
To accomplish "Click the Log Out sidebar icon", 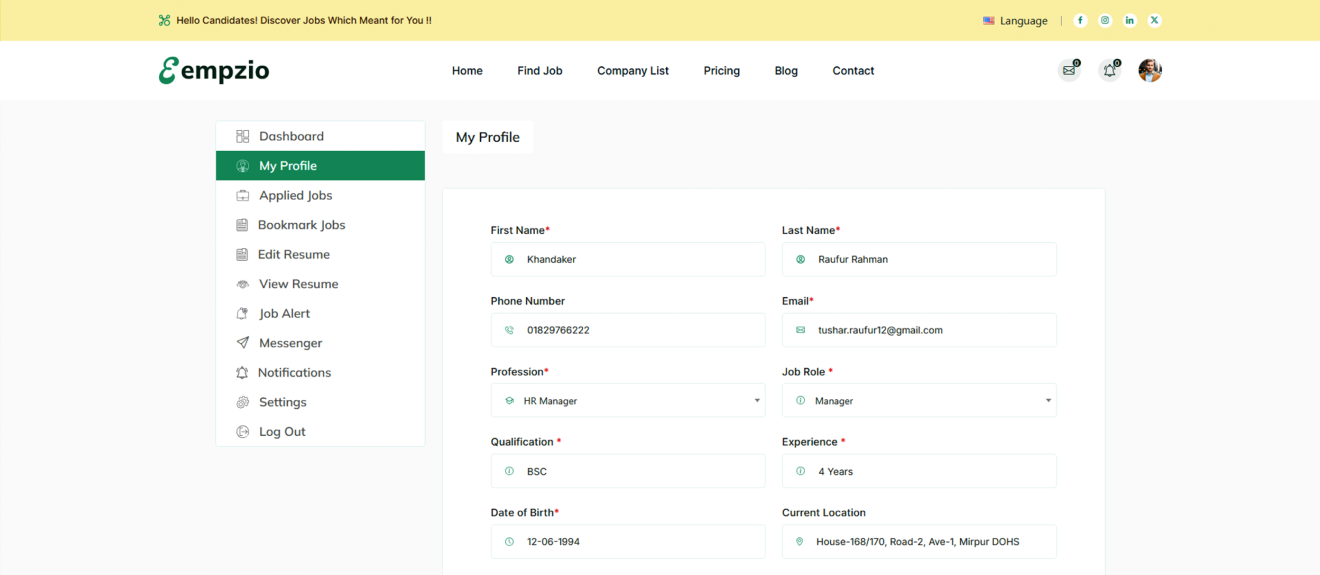I will (242, 432).
